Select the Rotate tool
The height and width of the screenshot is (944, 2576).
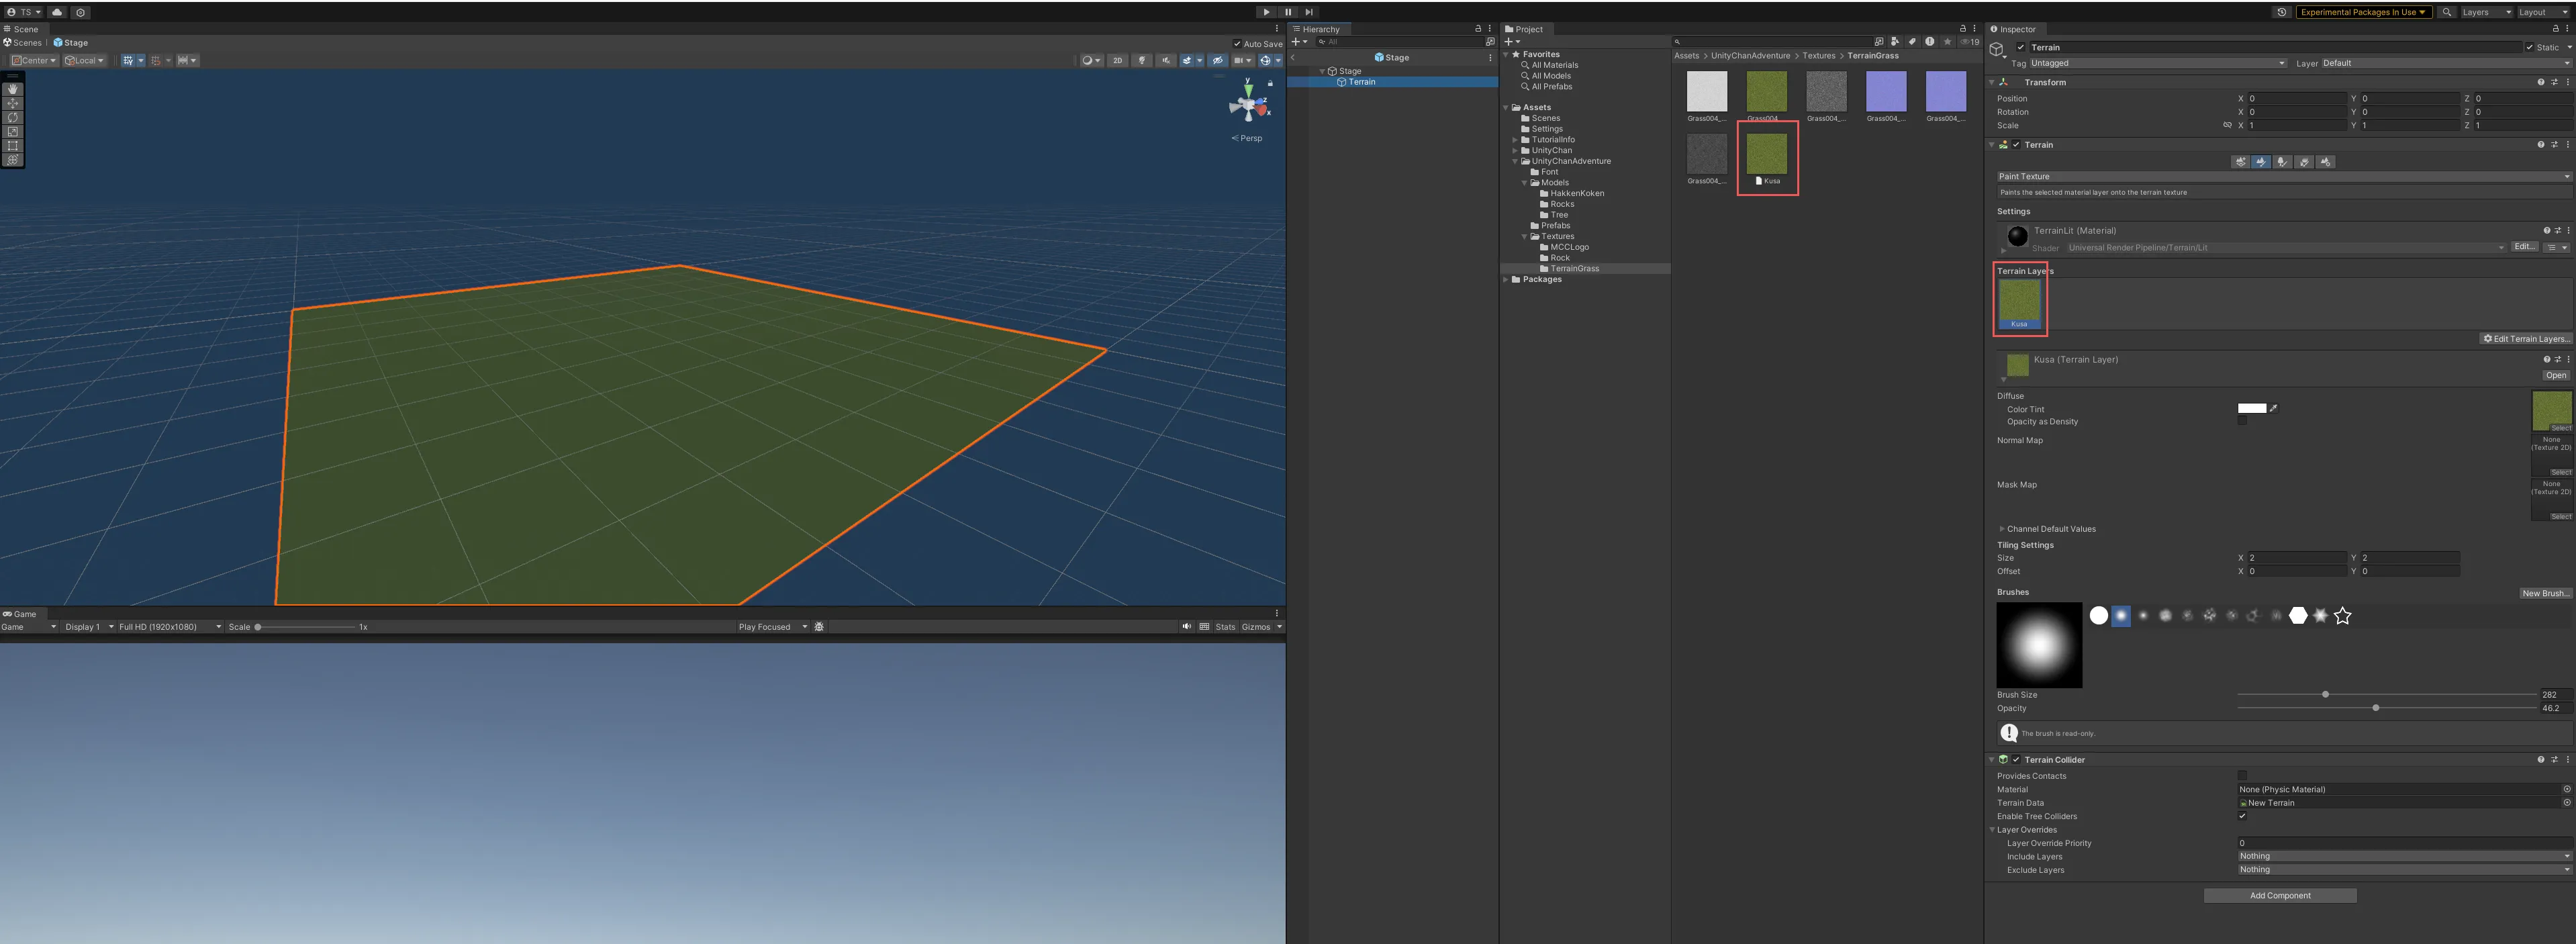pos(13,117)
